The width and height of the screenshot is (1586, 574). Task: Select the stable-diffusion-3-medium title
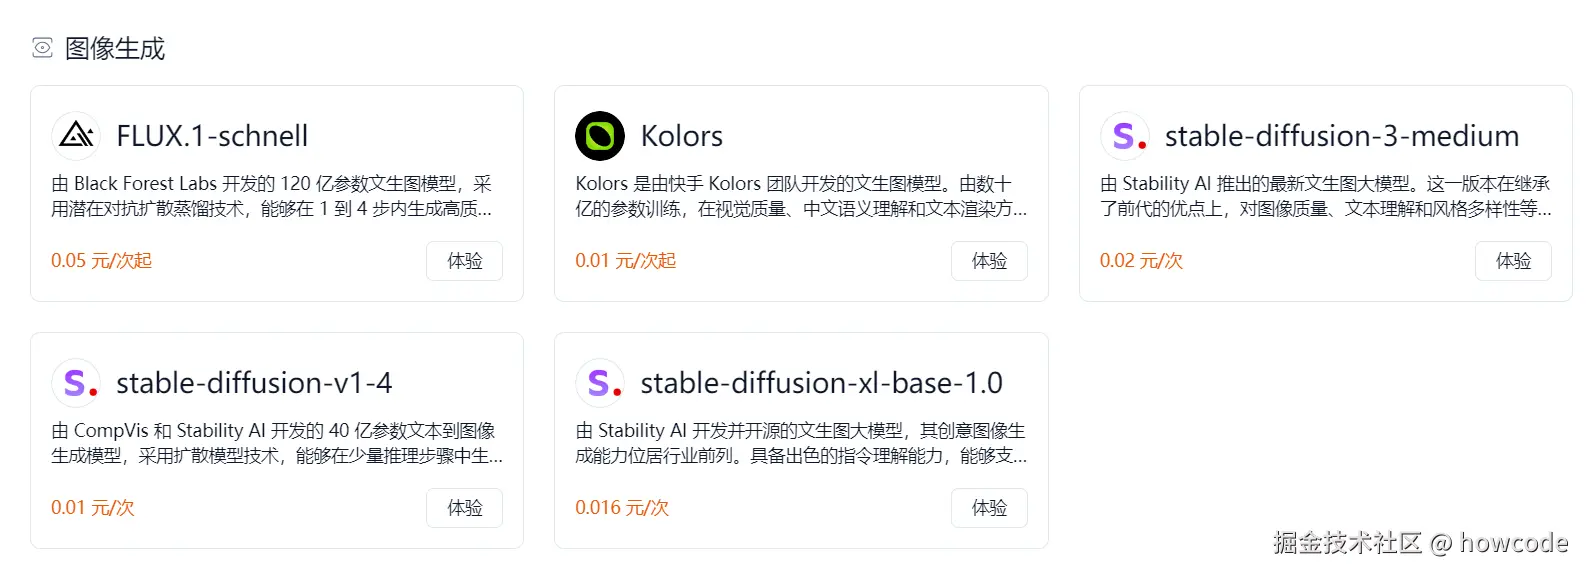1342,136
